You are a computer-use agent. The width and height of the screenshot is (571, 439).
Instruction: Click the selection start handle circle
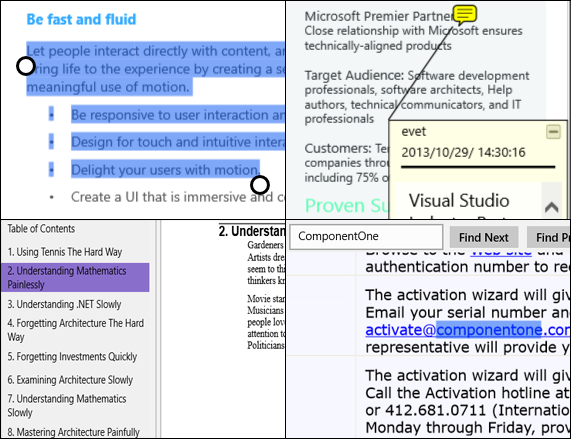(x=25, y=66)
